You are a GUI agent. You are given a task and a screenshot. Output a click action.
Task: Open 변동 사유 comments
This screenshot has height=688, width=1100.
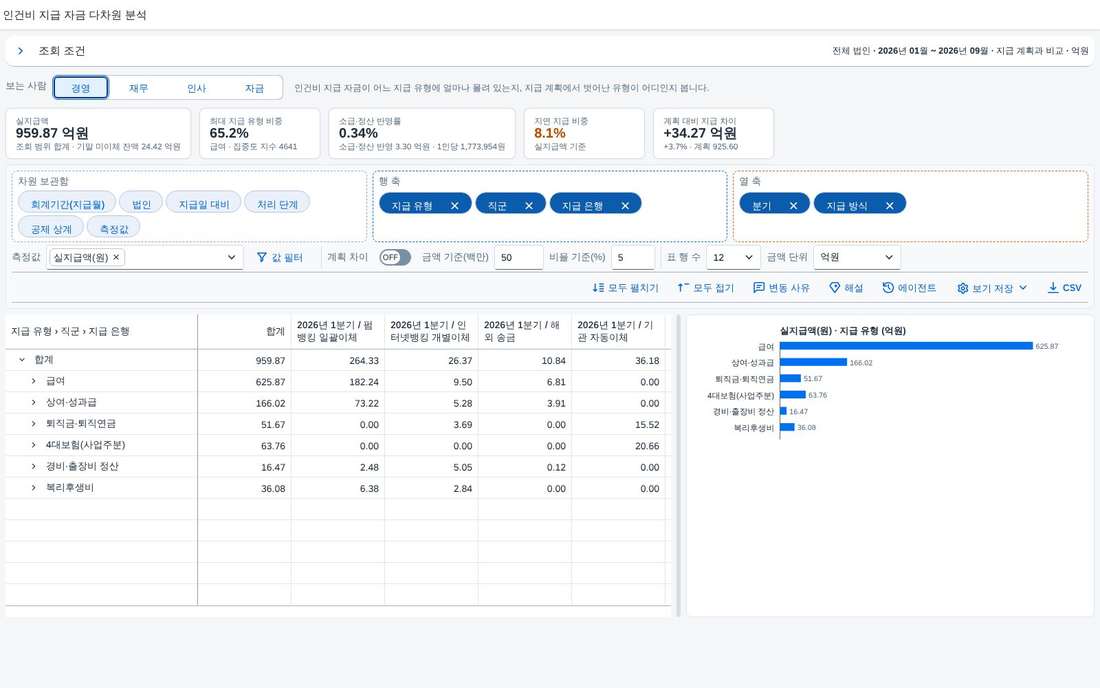pyautogui.click(x=781, y=288)
